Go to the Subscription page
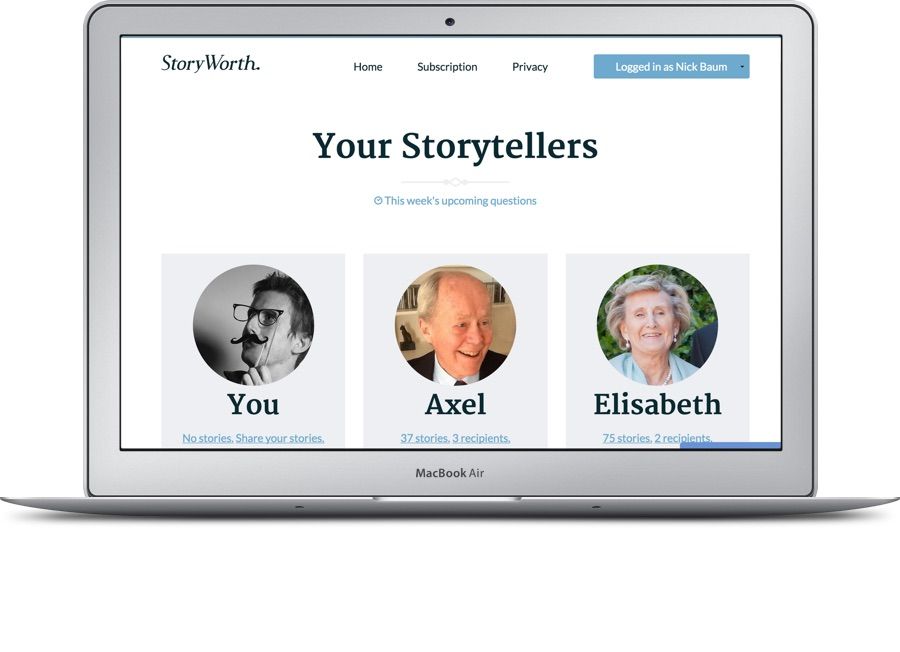The width and height of the screenshot is (900, 652). pyautogui.click(x=447, y=67)
